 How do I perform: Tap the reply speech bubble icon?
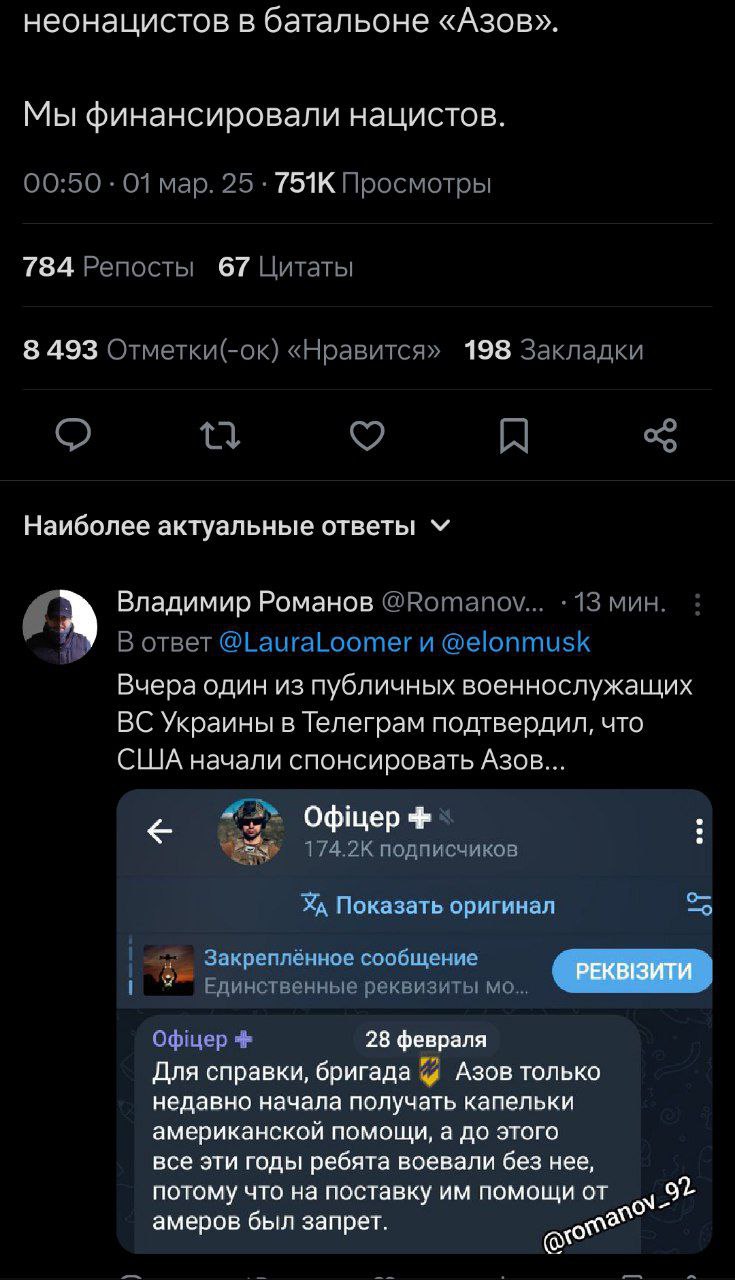pos(73,436)
